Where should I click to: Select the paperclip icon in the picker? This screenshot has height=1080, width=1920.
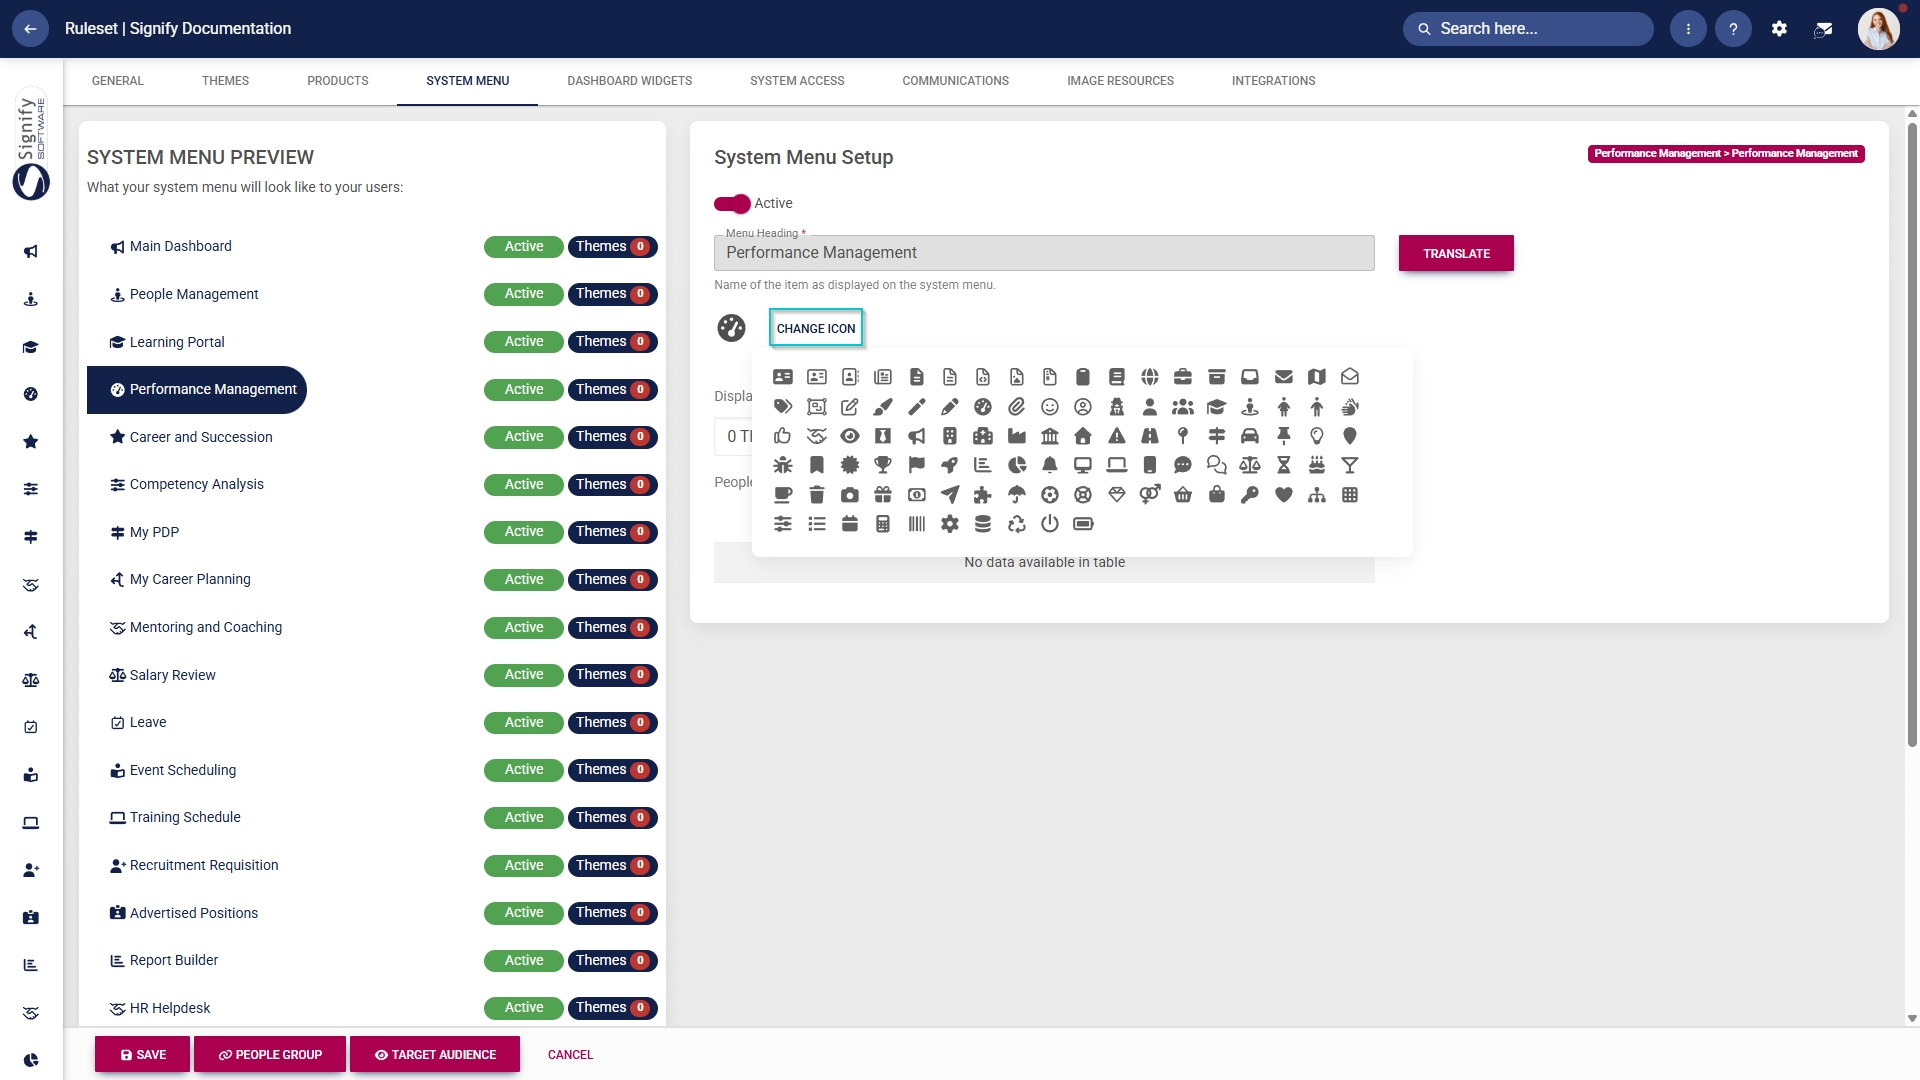(1017, 407)
